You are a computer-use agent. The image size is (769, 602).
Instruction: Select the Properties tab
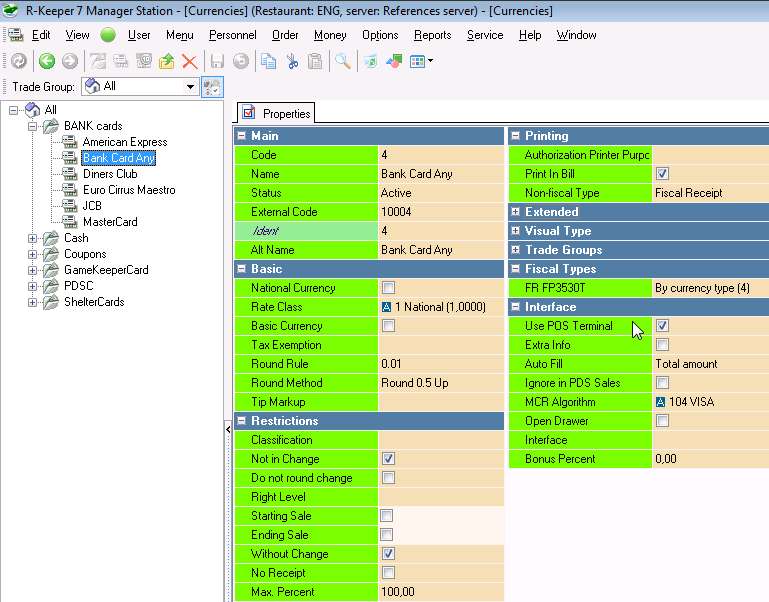pyautogui.click(x=277, y=113)
